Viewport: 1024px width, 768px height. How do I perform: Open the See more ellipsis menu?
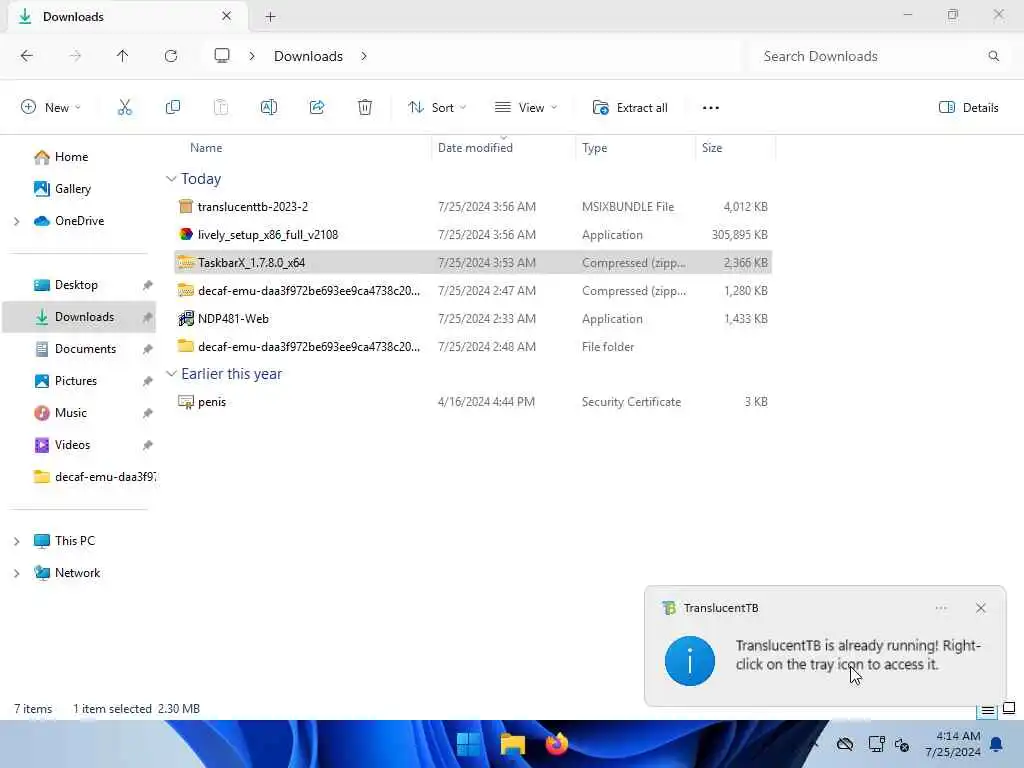(711, 108)
